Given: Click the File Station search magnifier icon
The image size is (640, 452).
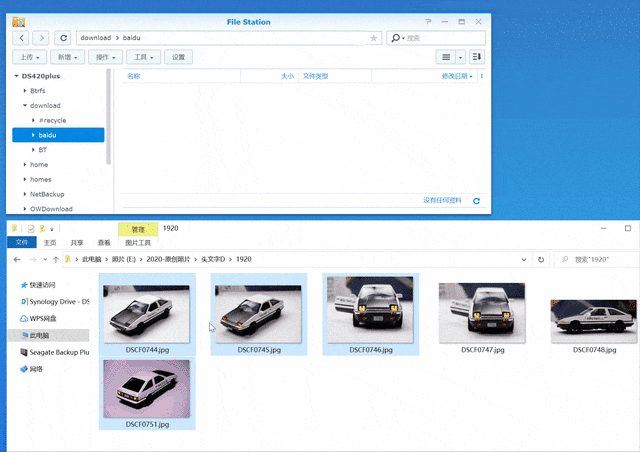Looking at the screenshot, I should (396, 38).
